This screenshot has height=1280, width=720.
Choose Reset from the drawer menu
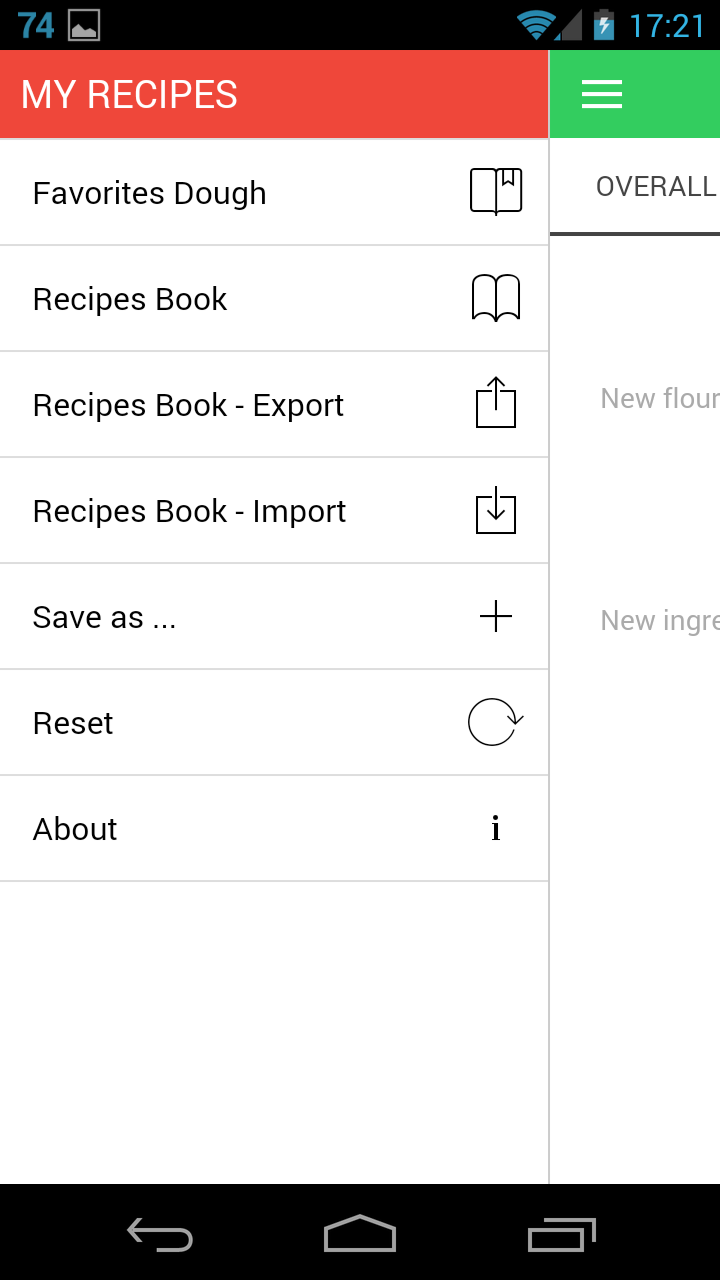pos(73,723)
